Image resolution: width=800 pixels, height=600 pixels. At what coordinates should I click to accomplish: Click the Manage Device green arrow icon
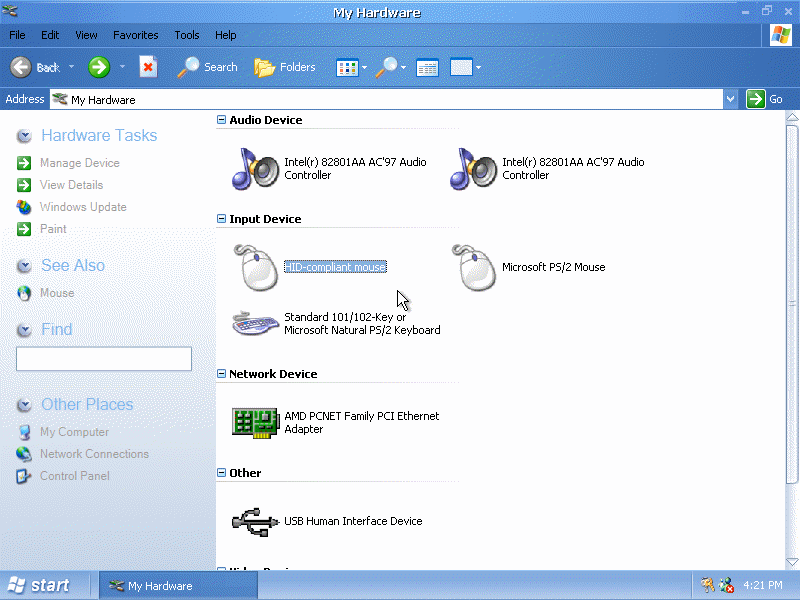[23, 163]
